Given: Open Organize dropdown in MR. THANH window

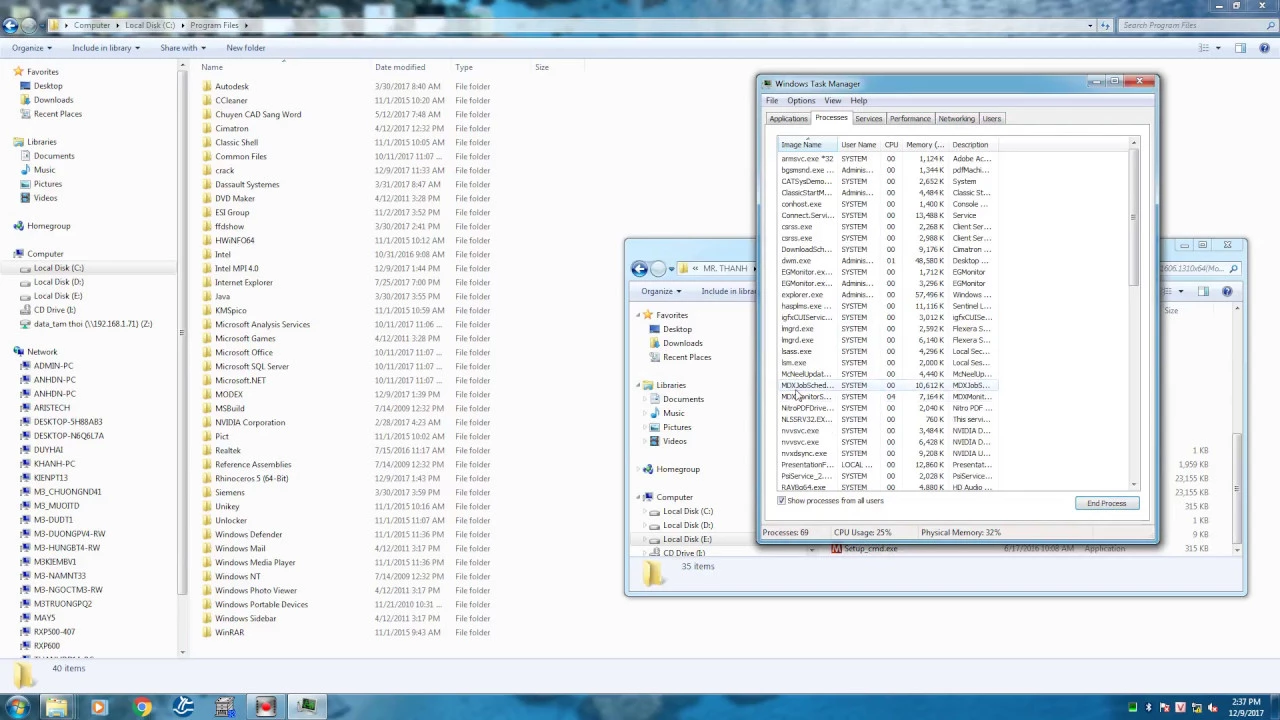Looking at the screenshot, I should (x=661, y=291).
